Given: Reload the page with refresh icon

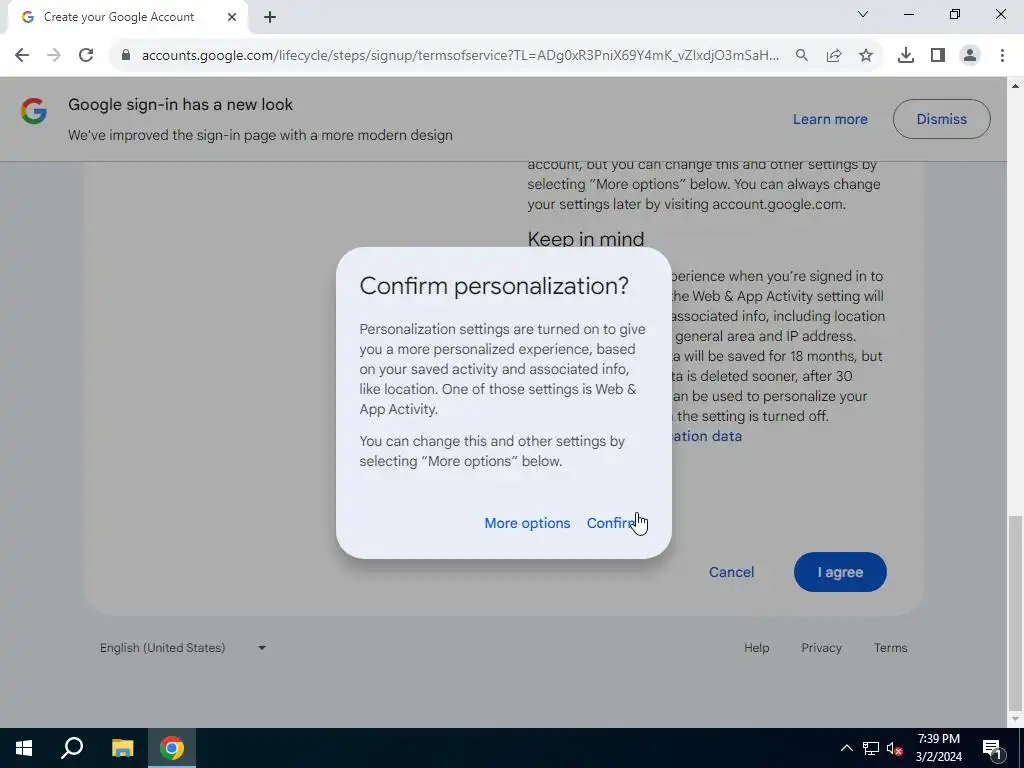Looking at the screenshot, I should click(86, 55).
